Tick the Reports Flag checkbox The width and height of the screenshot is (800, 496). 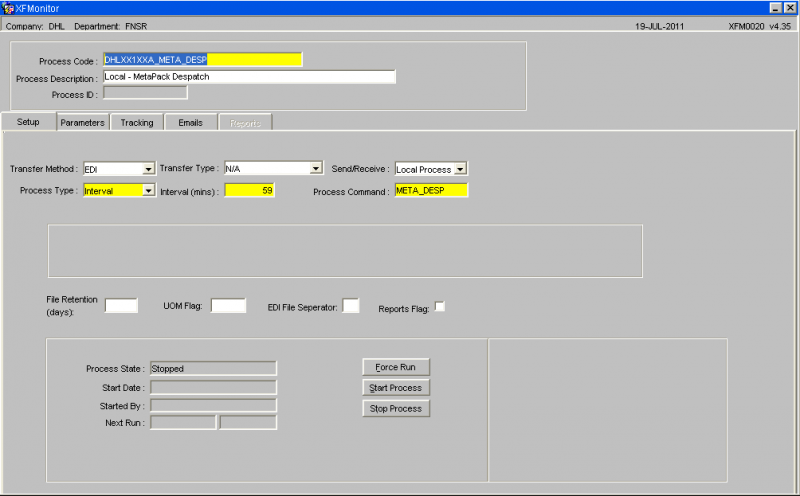tap(439, 307)
